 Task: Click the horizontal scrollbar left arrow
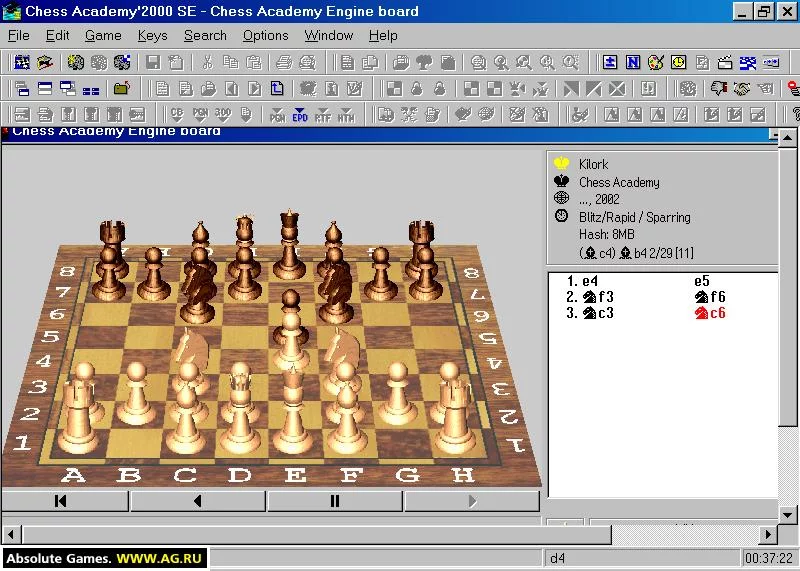[x=11, y=535]
